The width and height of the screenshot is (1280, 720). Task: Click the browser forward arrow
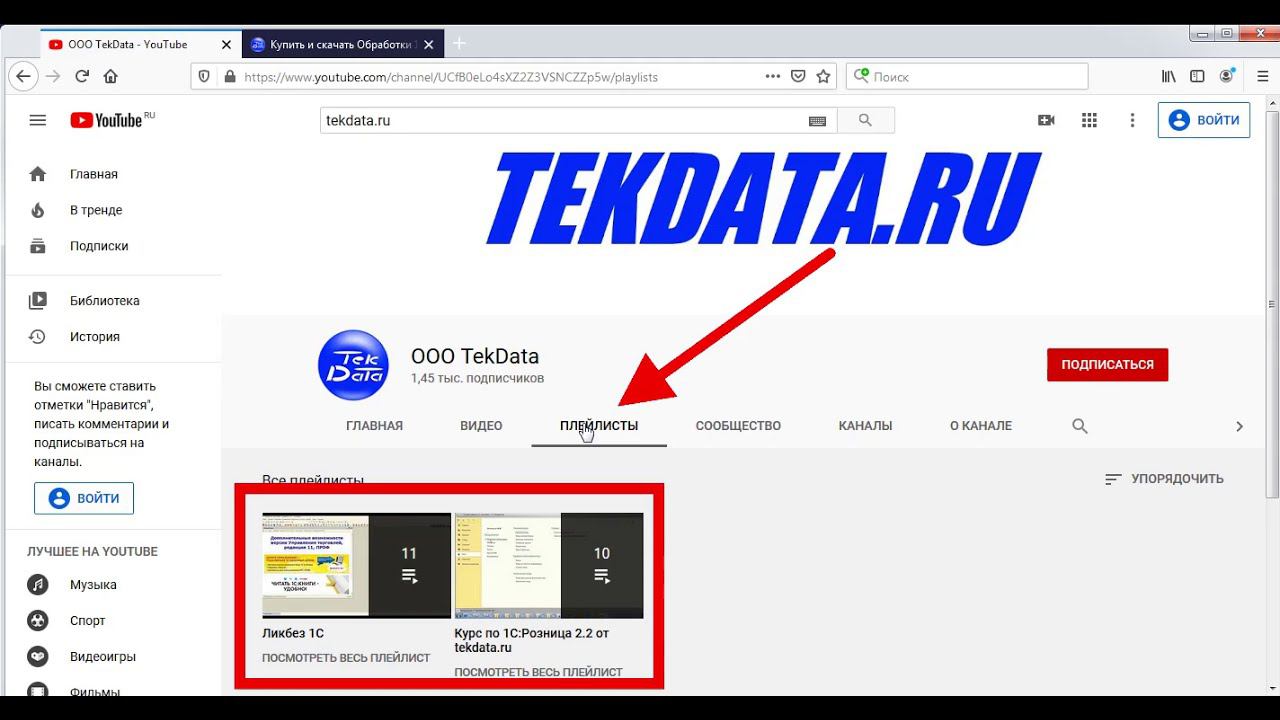pos(53,76)
